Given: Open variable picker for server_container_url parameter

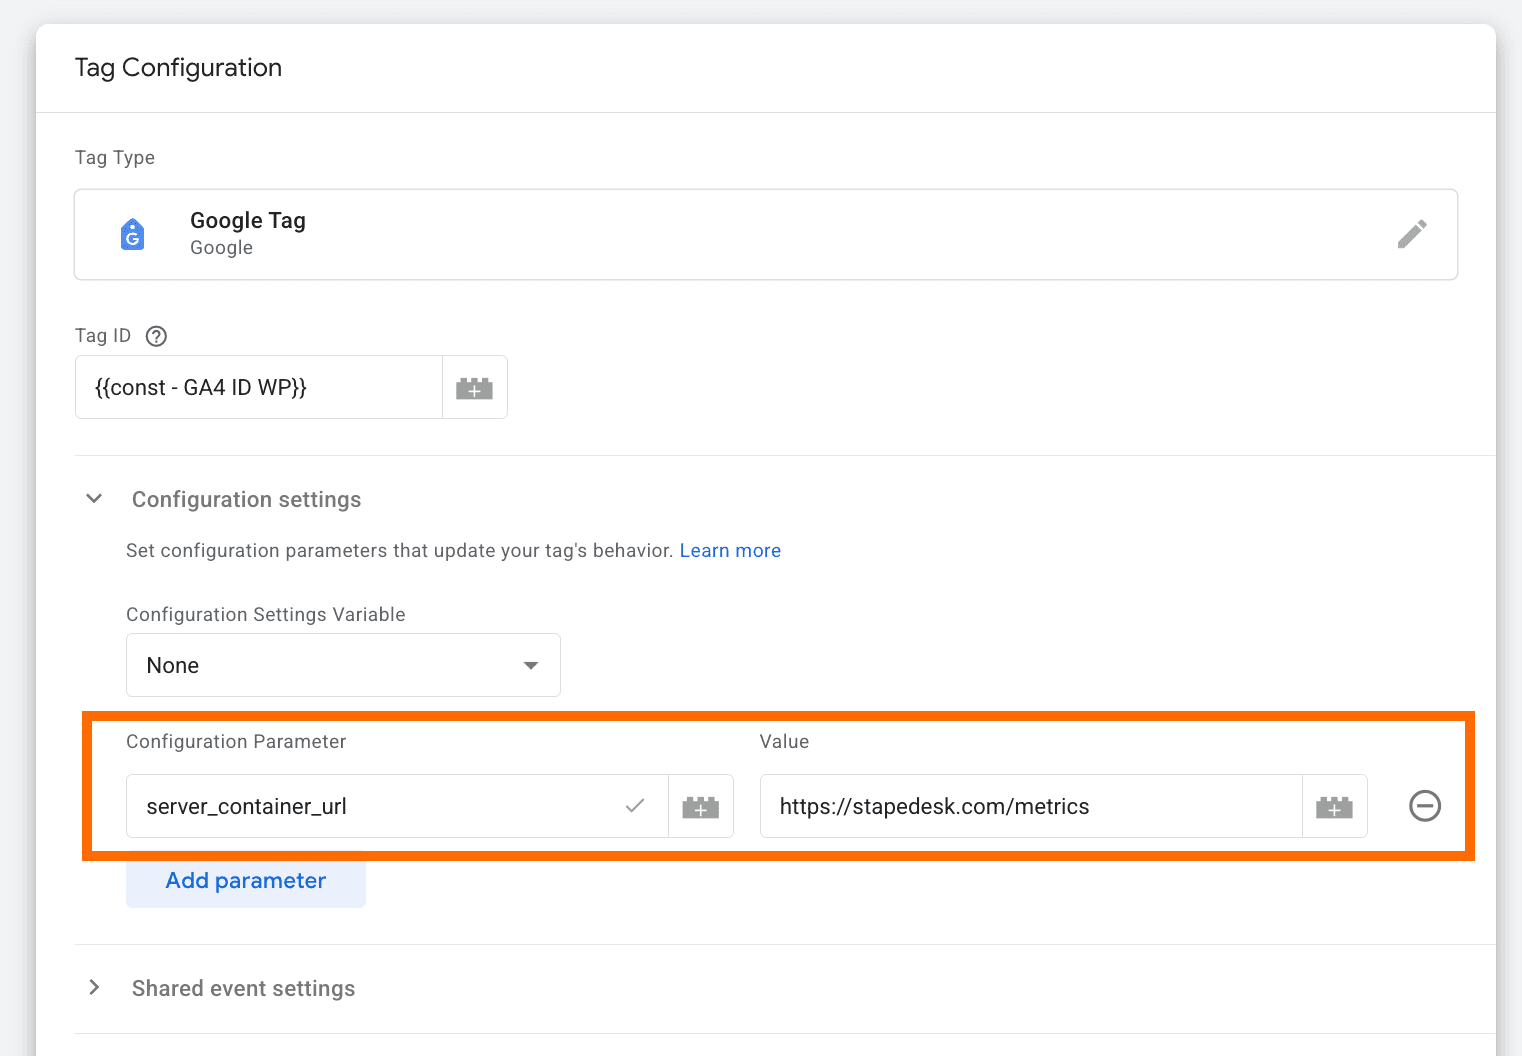Looking at the screenshot, I should pos(701,806).
